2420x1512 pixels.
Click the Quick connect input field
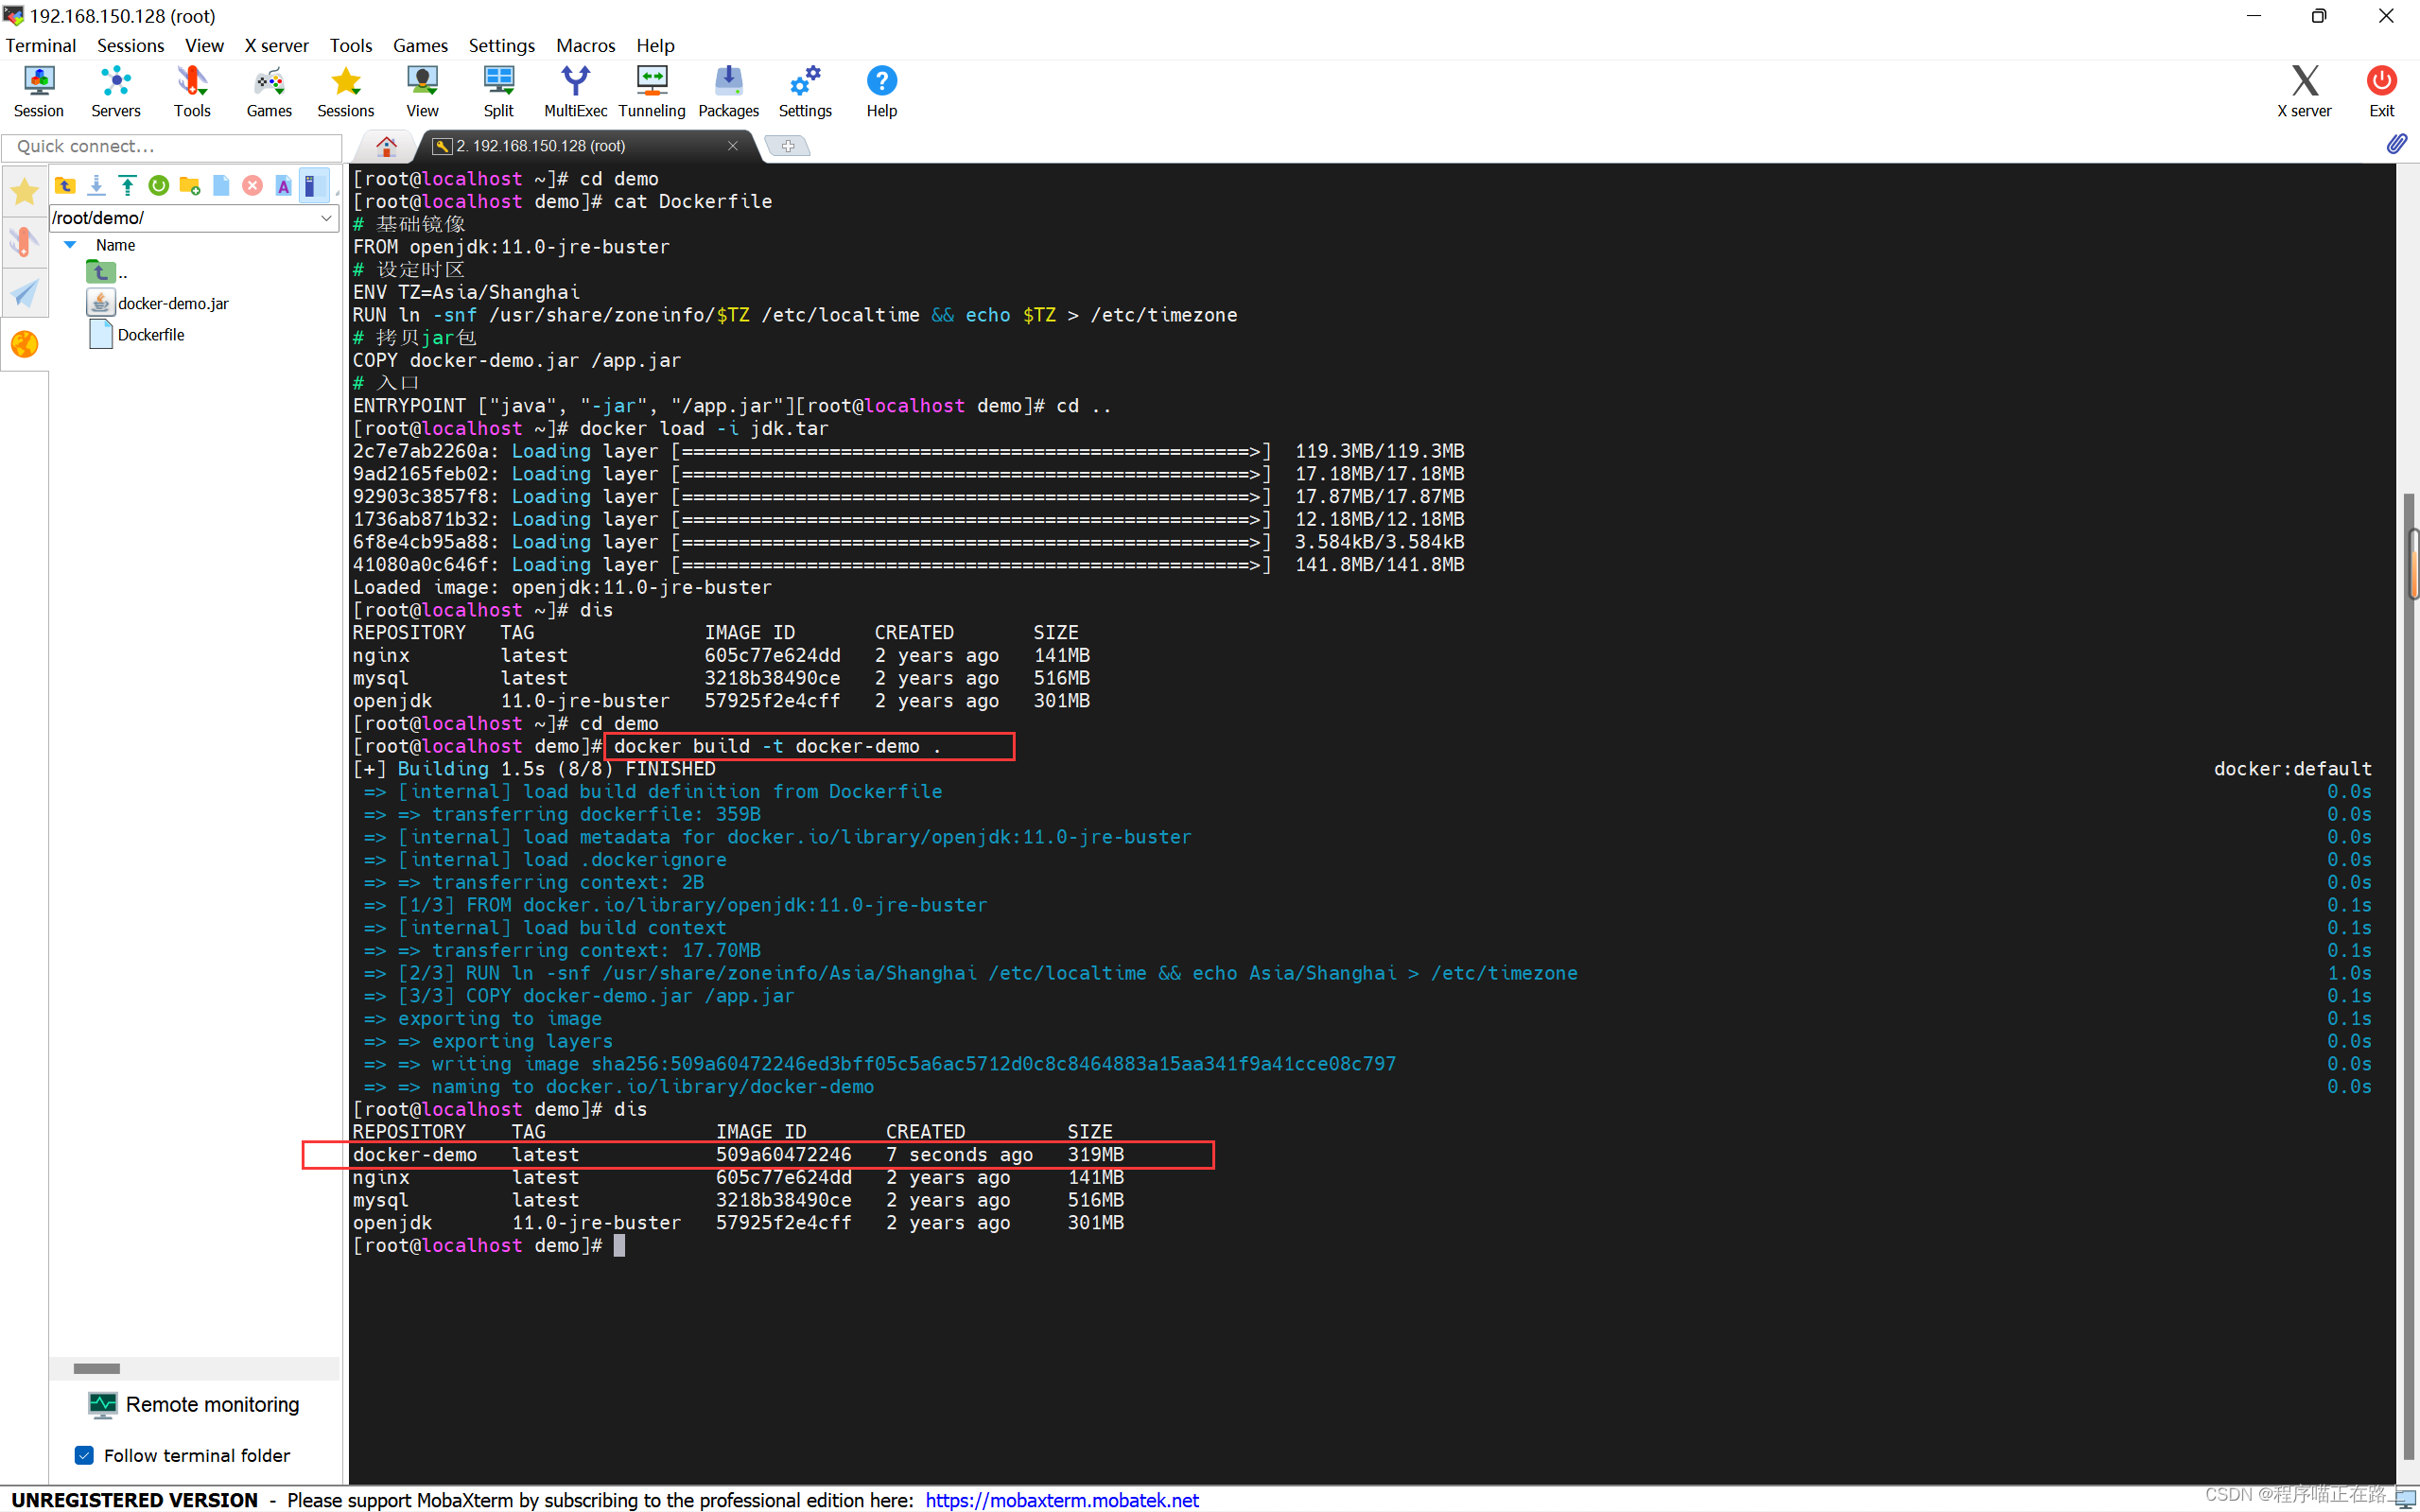[174, 145]
